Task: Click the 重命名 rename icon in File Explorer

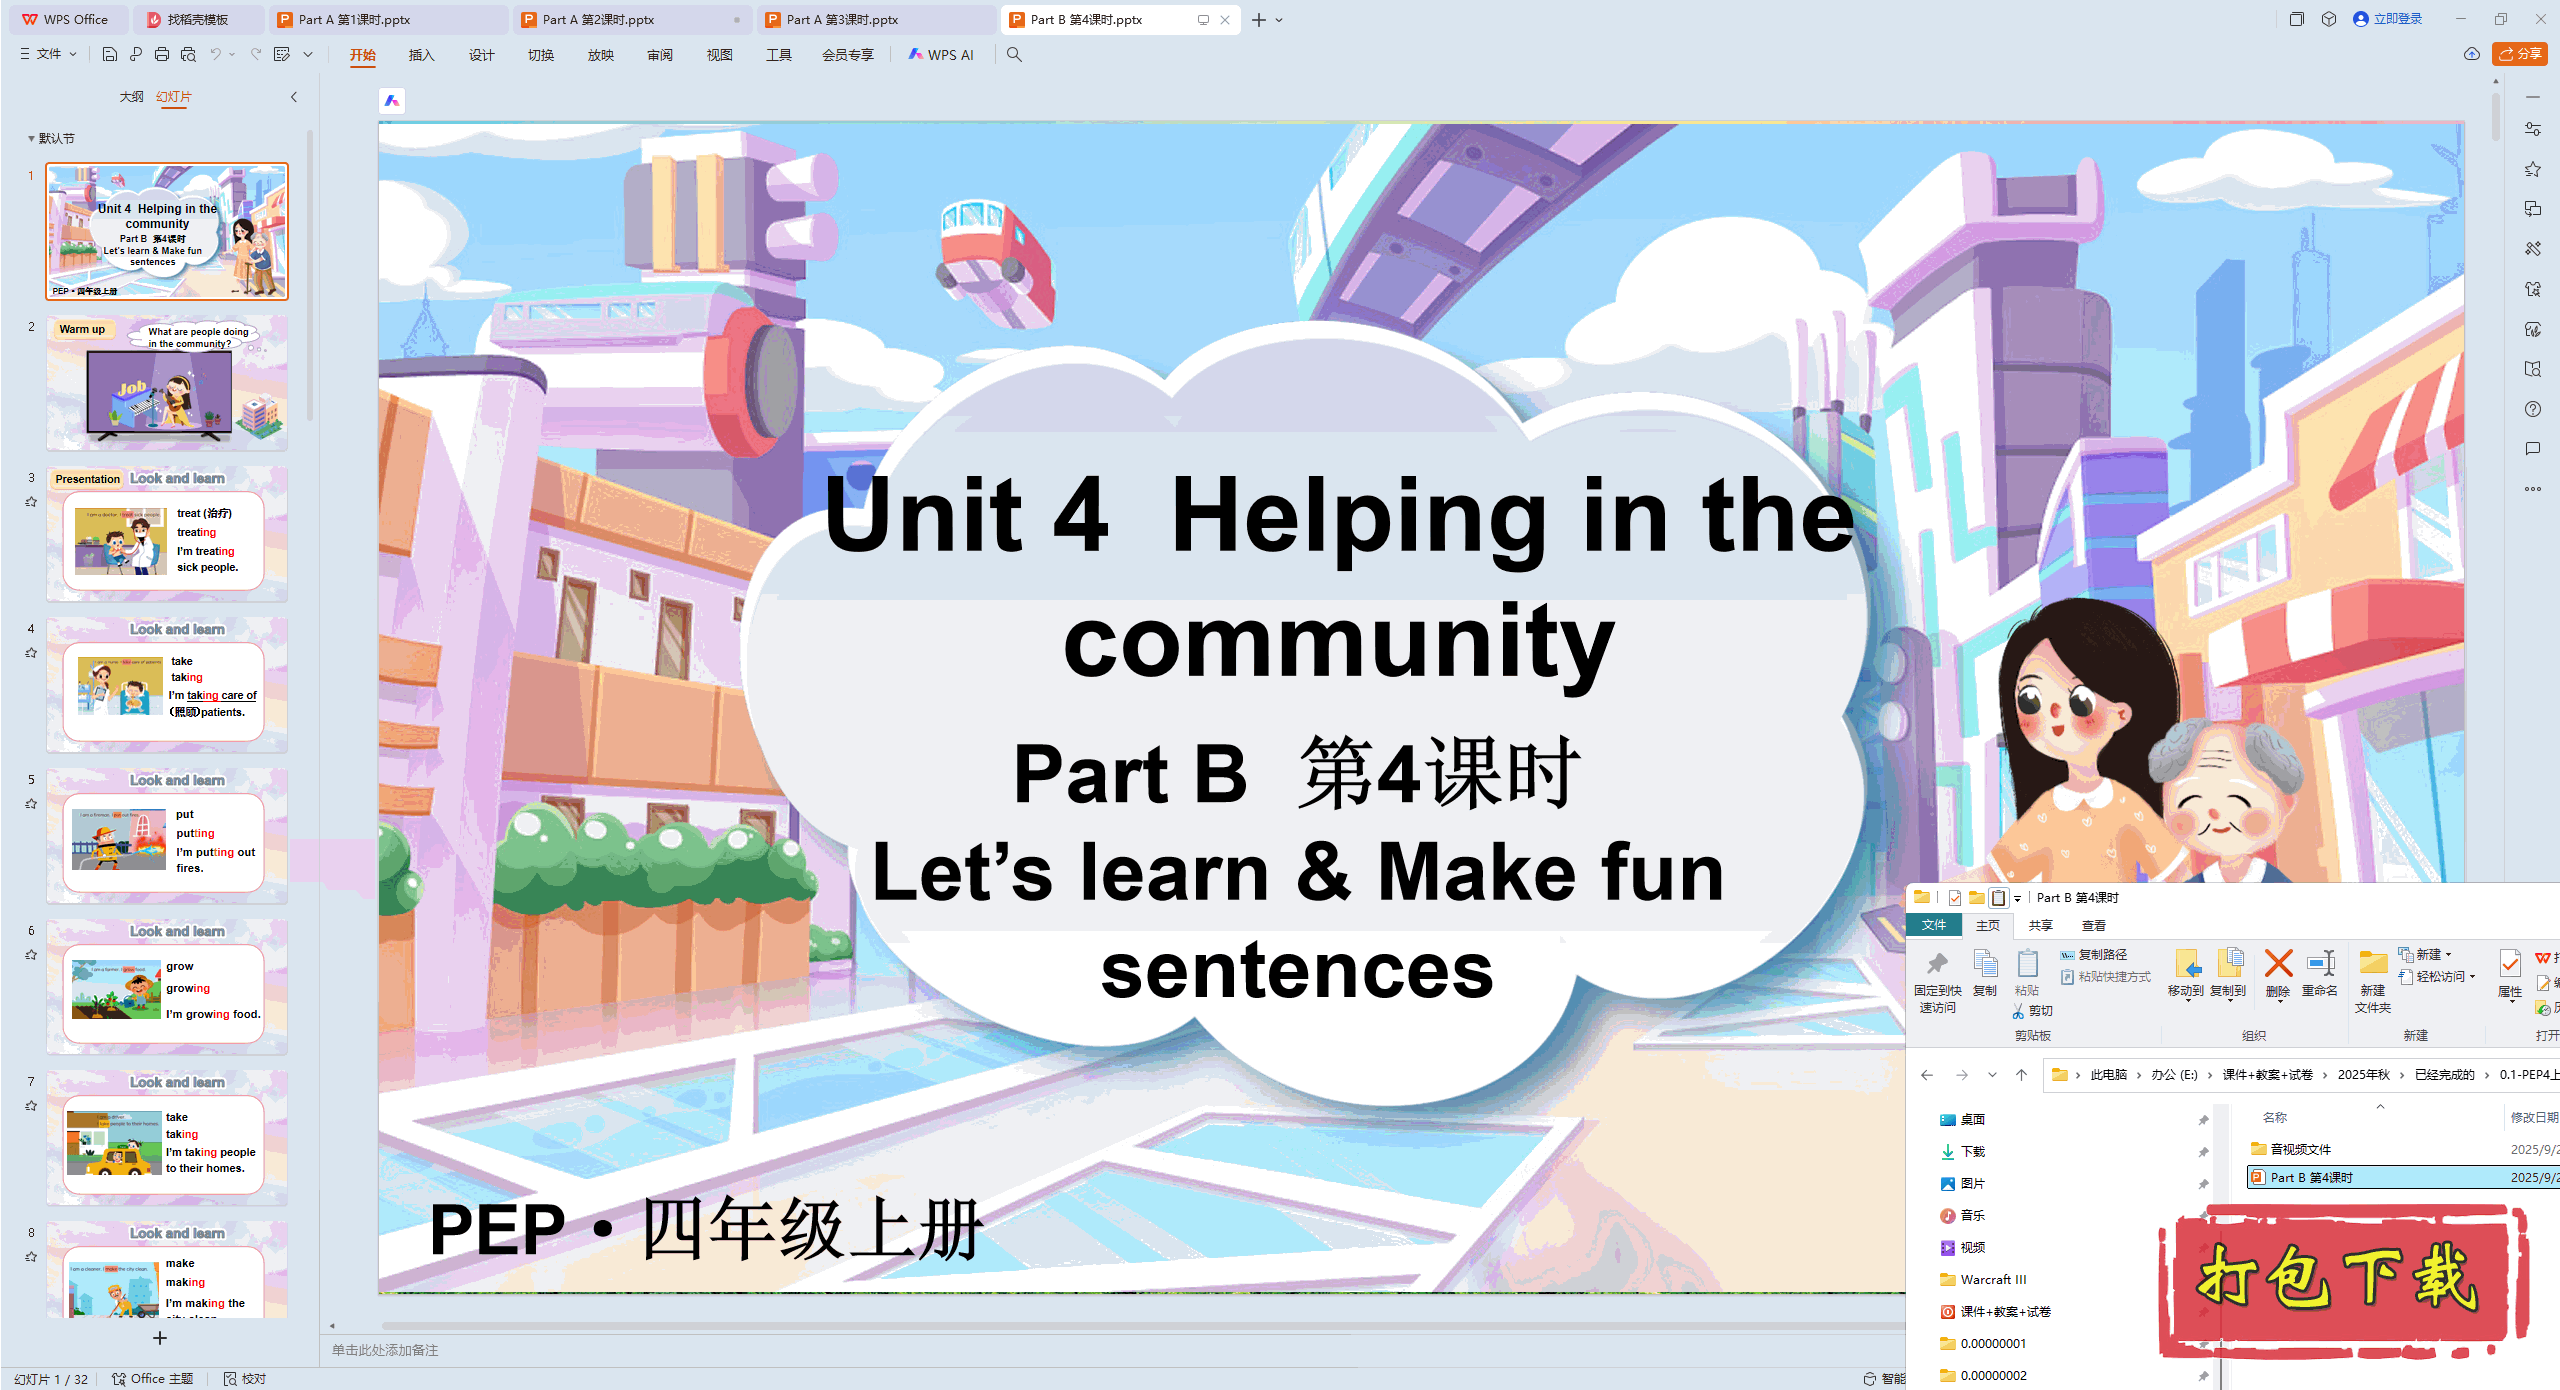Action: click(x=2321, y=973)
